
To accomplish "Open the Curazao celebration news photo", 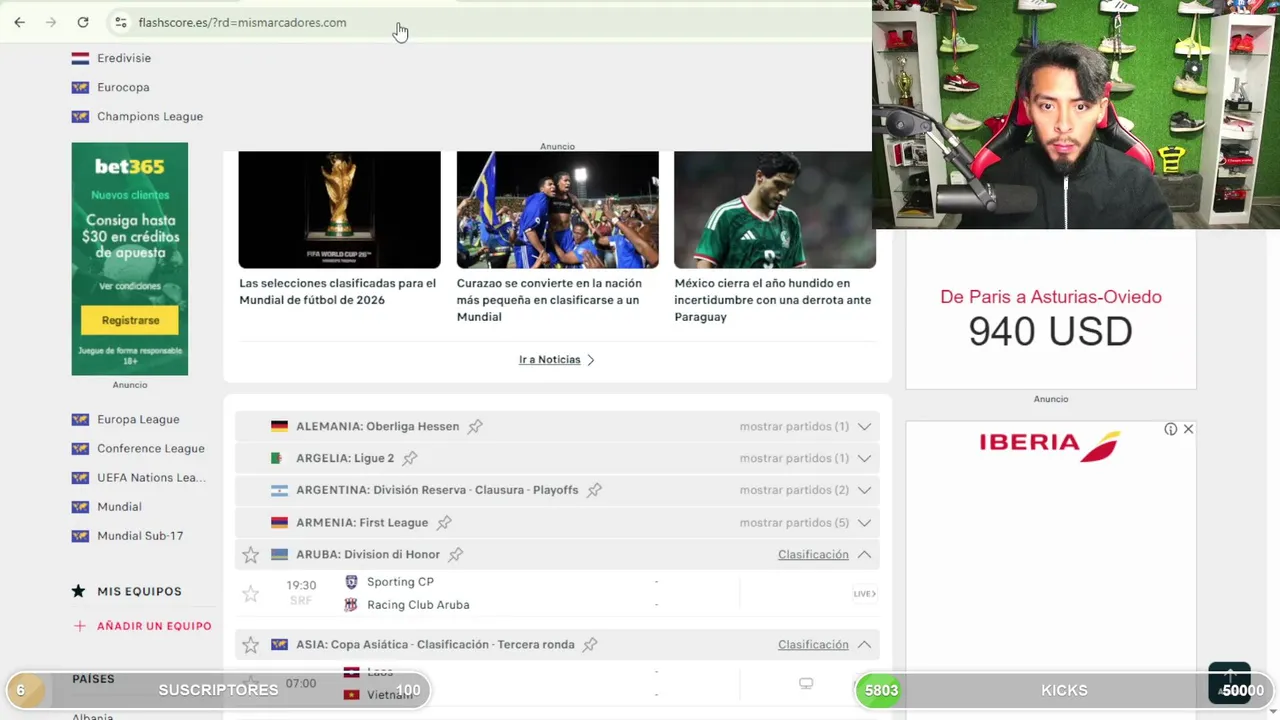I will (557, 210).
